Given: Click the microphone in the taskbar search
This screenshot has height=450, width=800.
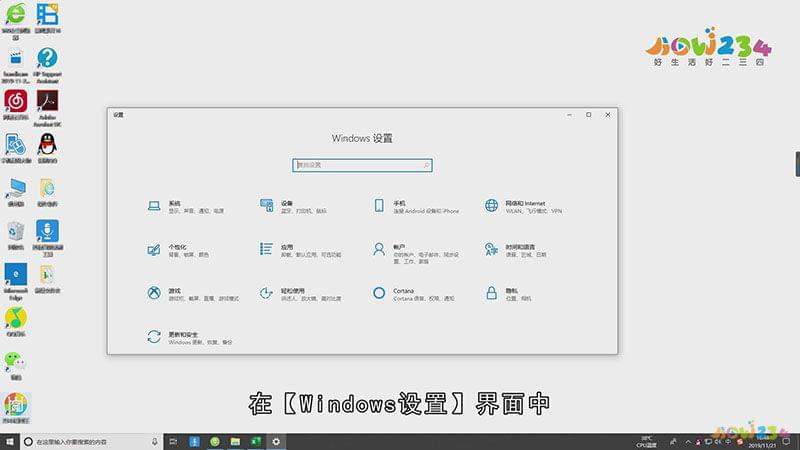Looking at the screenshot, I should (155, 441).
